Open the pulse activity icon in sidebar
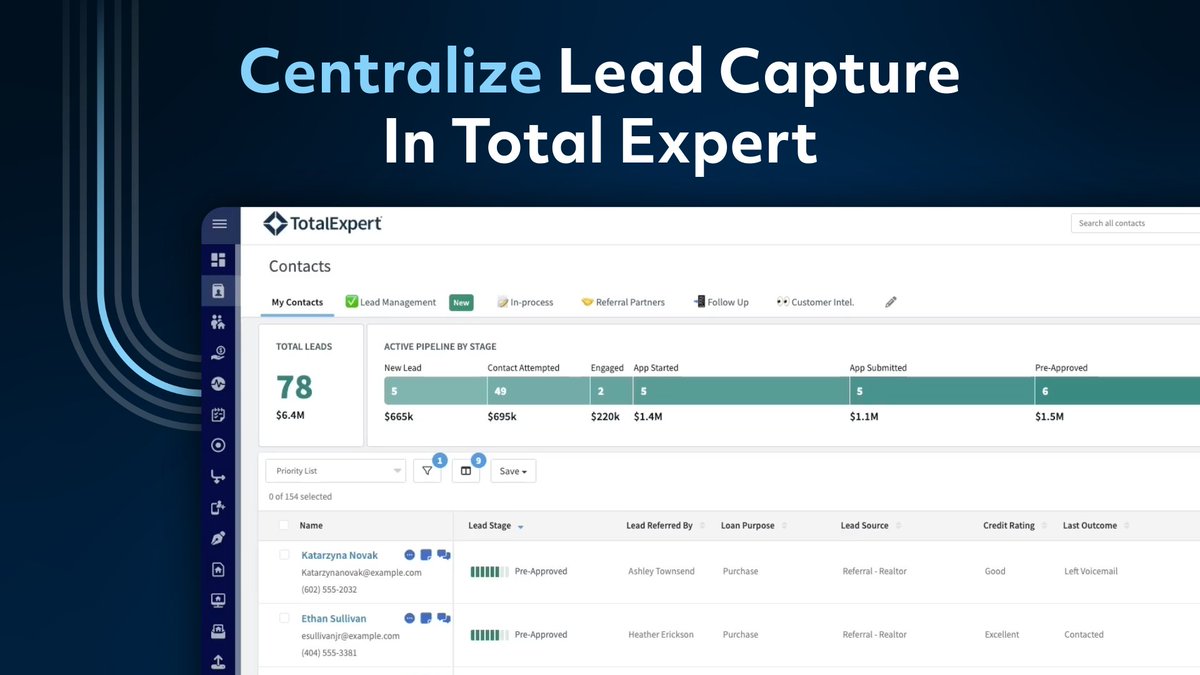Screen dimensions: 1200x675 [219, 383]
